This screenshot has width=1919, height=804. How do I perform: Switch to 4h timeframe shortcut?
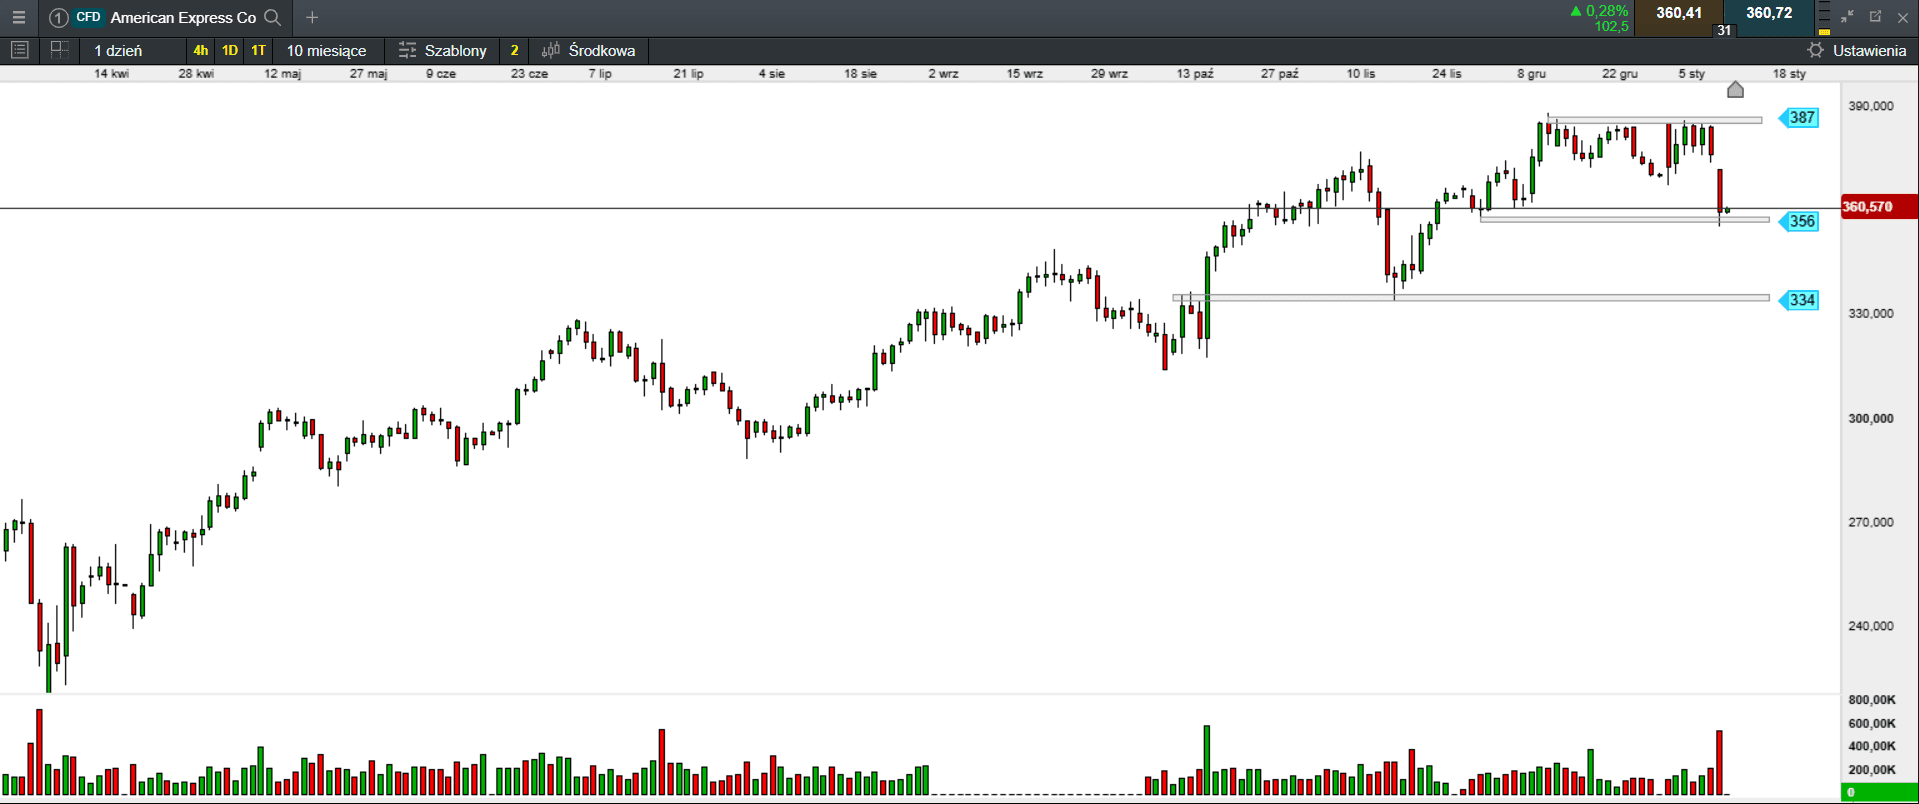[201, 50]
